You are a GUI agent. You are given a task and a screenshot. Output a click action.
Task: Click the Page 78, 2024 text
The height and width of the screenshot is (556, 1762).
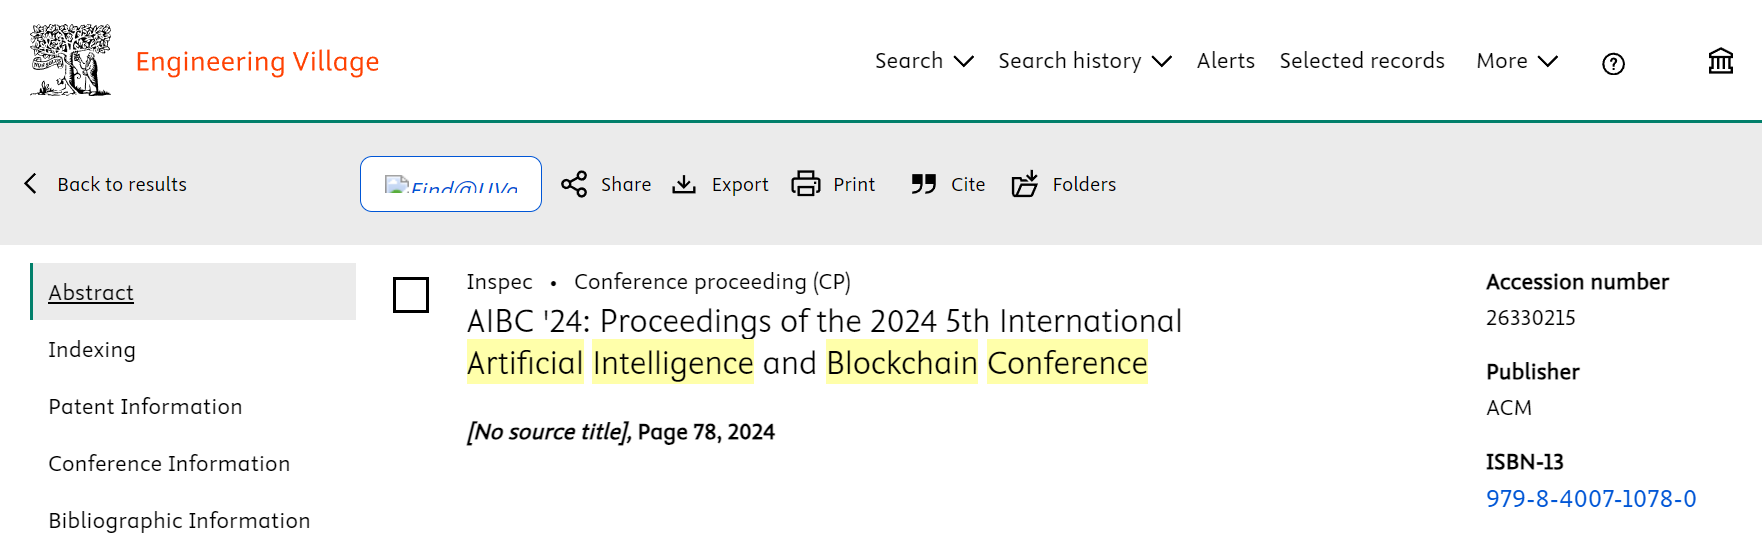click(706, 432)
